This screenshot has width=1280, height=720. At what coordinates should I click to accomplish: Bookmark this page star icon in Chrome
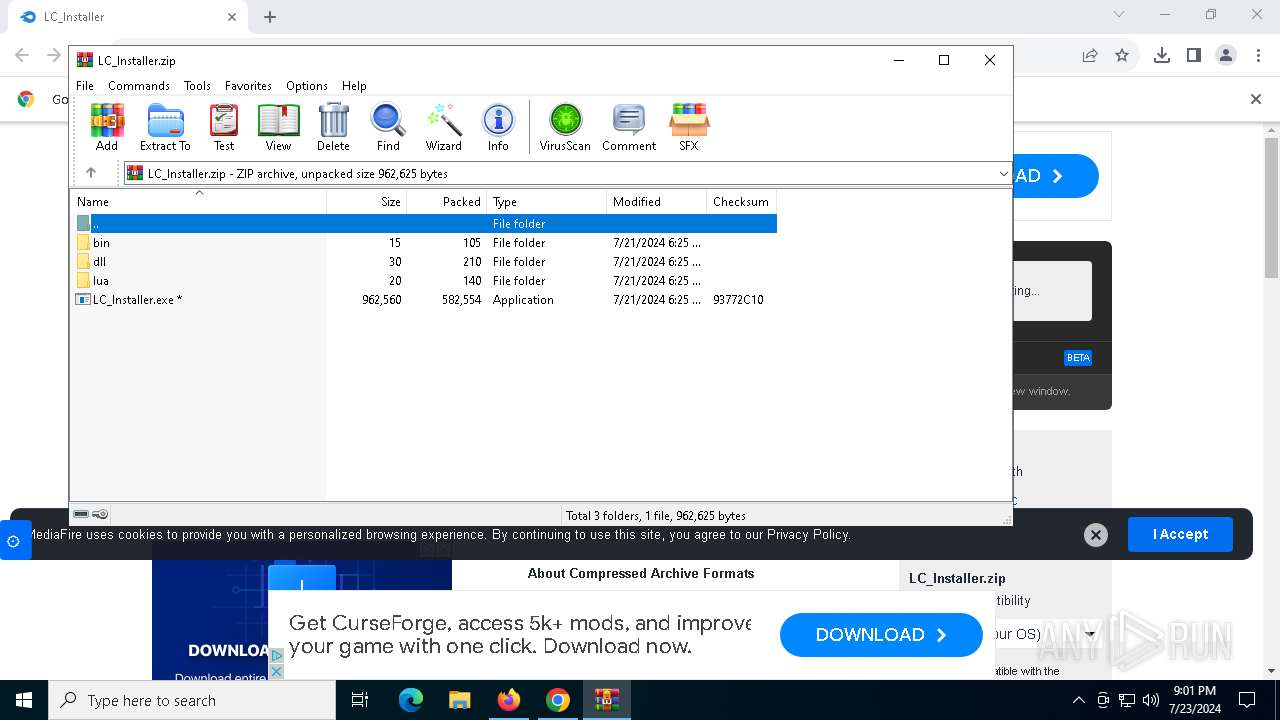[1122, 56]
